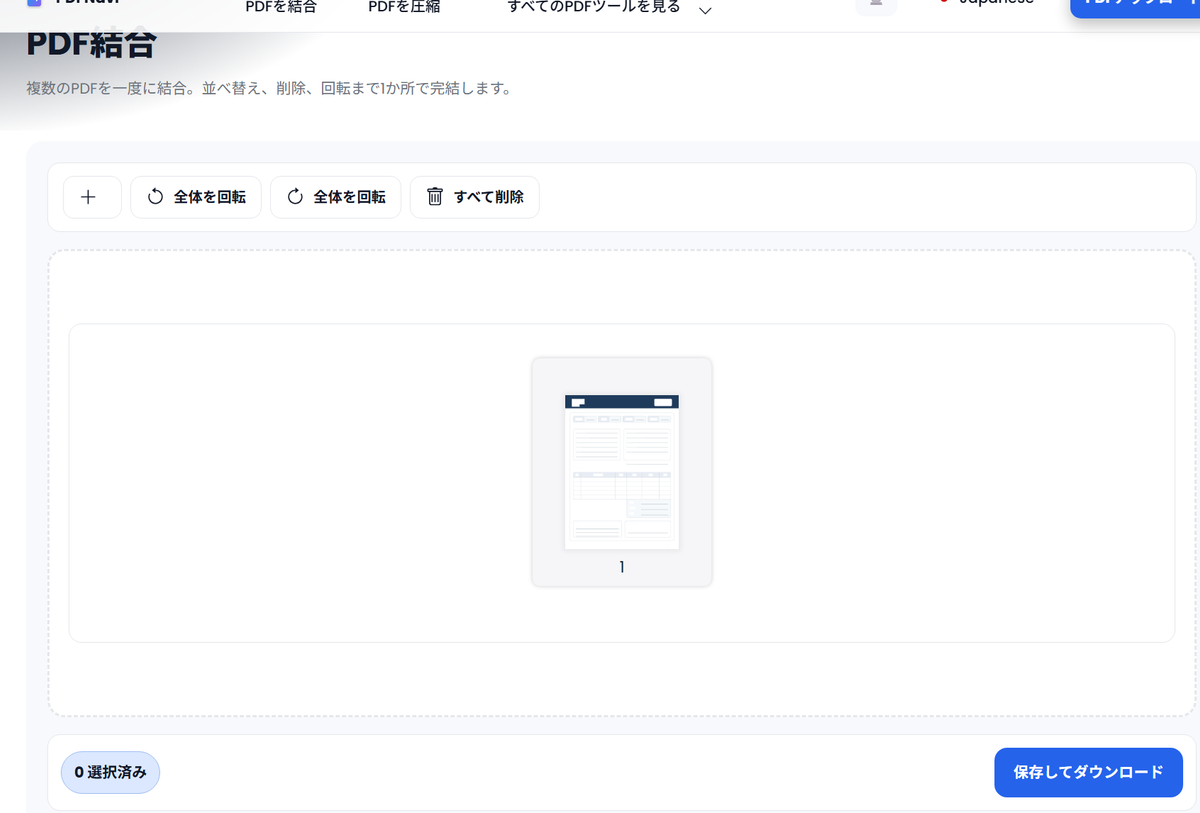This screenshot has height=813, width=1200.
Task: Click the chevron next to すべてのPDFツールを見る
Action: [x=705, y=8]
